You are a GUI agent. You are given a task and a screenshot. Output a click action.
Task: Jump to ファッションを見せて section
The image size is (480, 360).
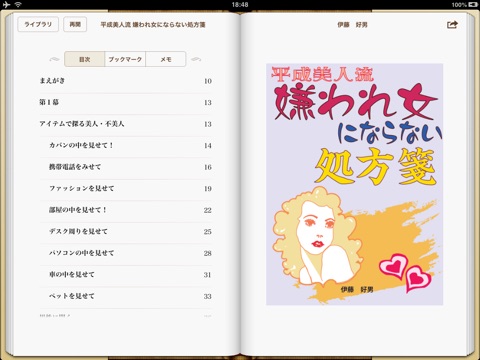[x=126, y=188]
